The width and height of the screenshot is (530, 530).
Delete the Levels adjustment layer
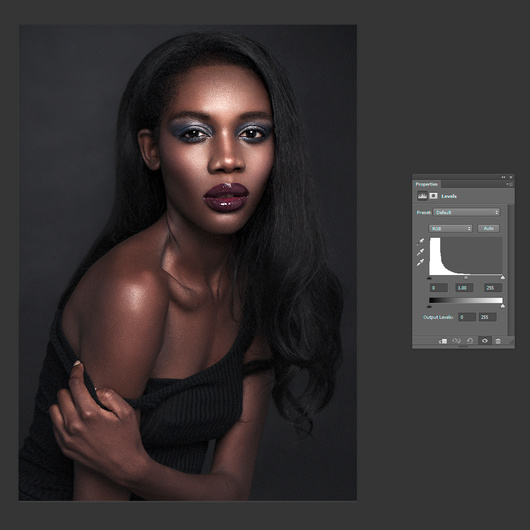(x=498, y=341)
